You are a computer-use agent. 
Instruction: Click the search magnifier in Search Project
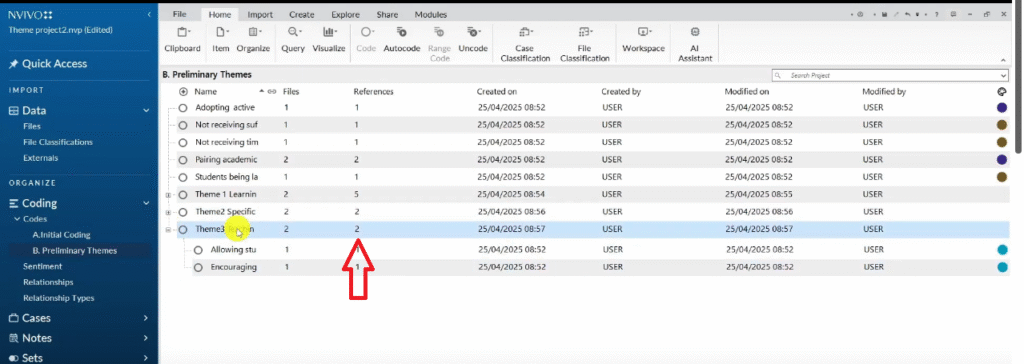(x=778, y=76)
